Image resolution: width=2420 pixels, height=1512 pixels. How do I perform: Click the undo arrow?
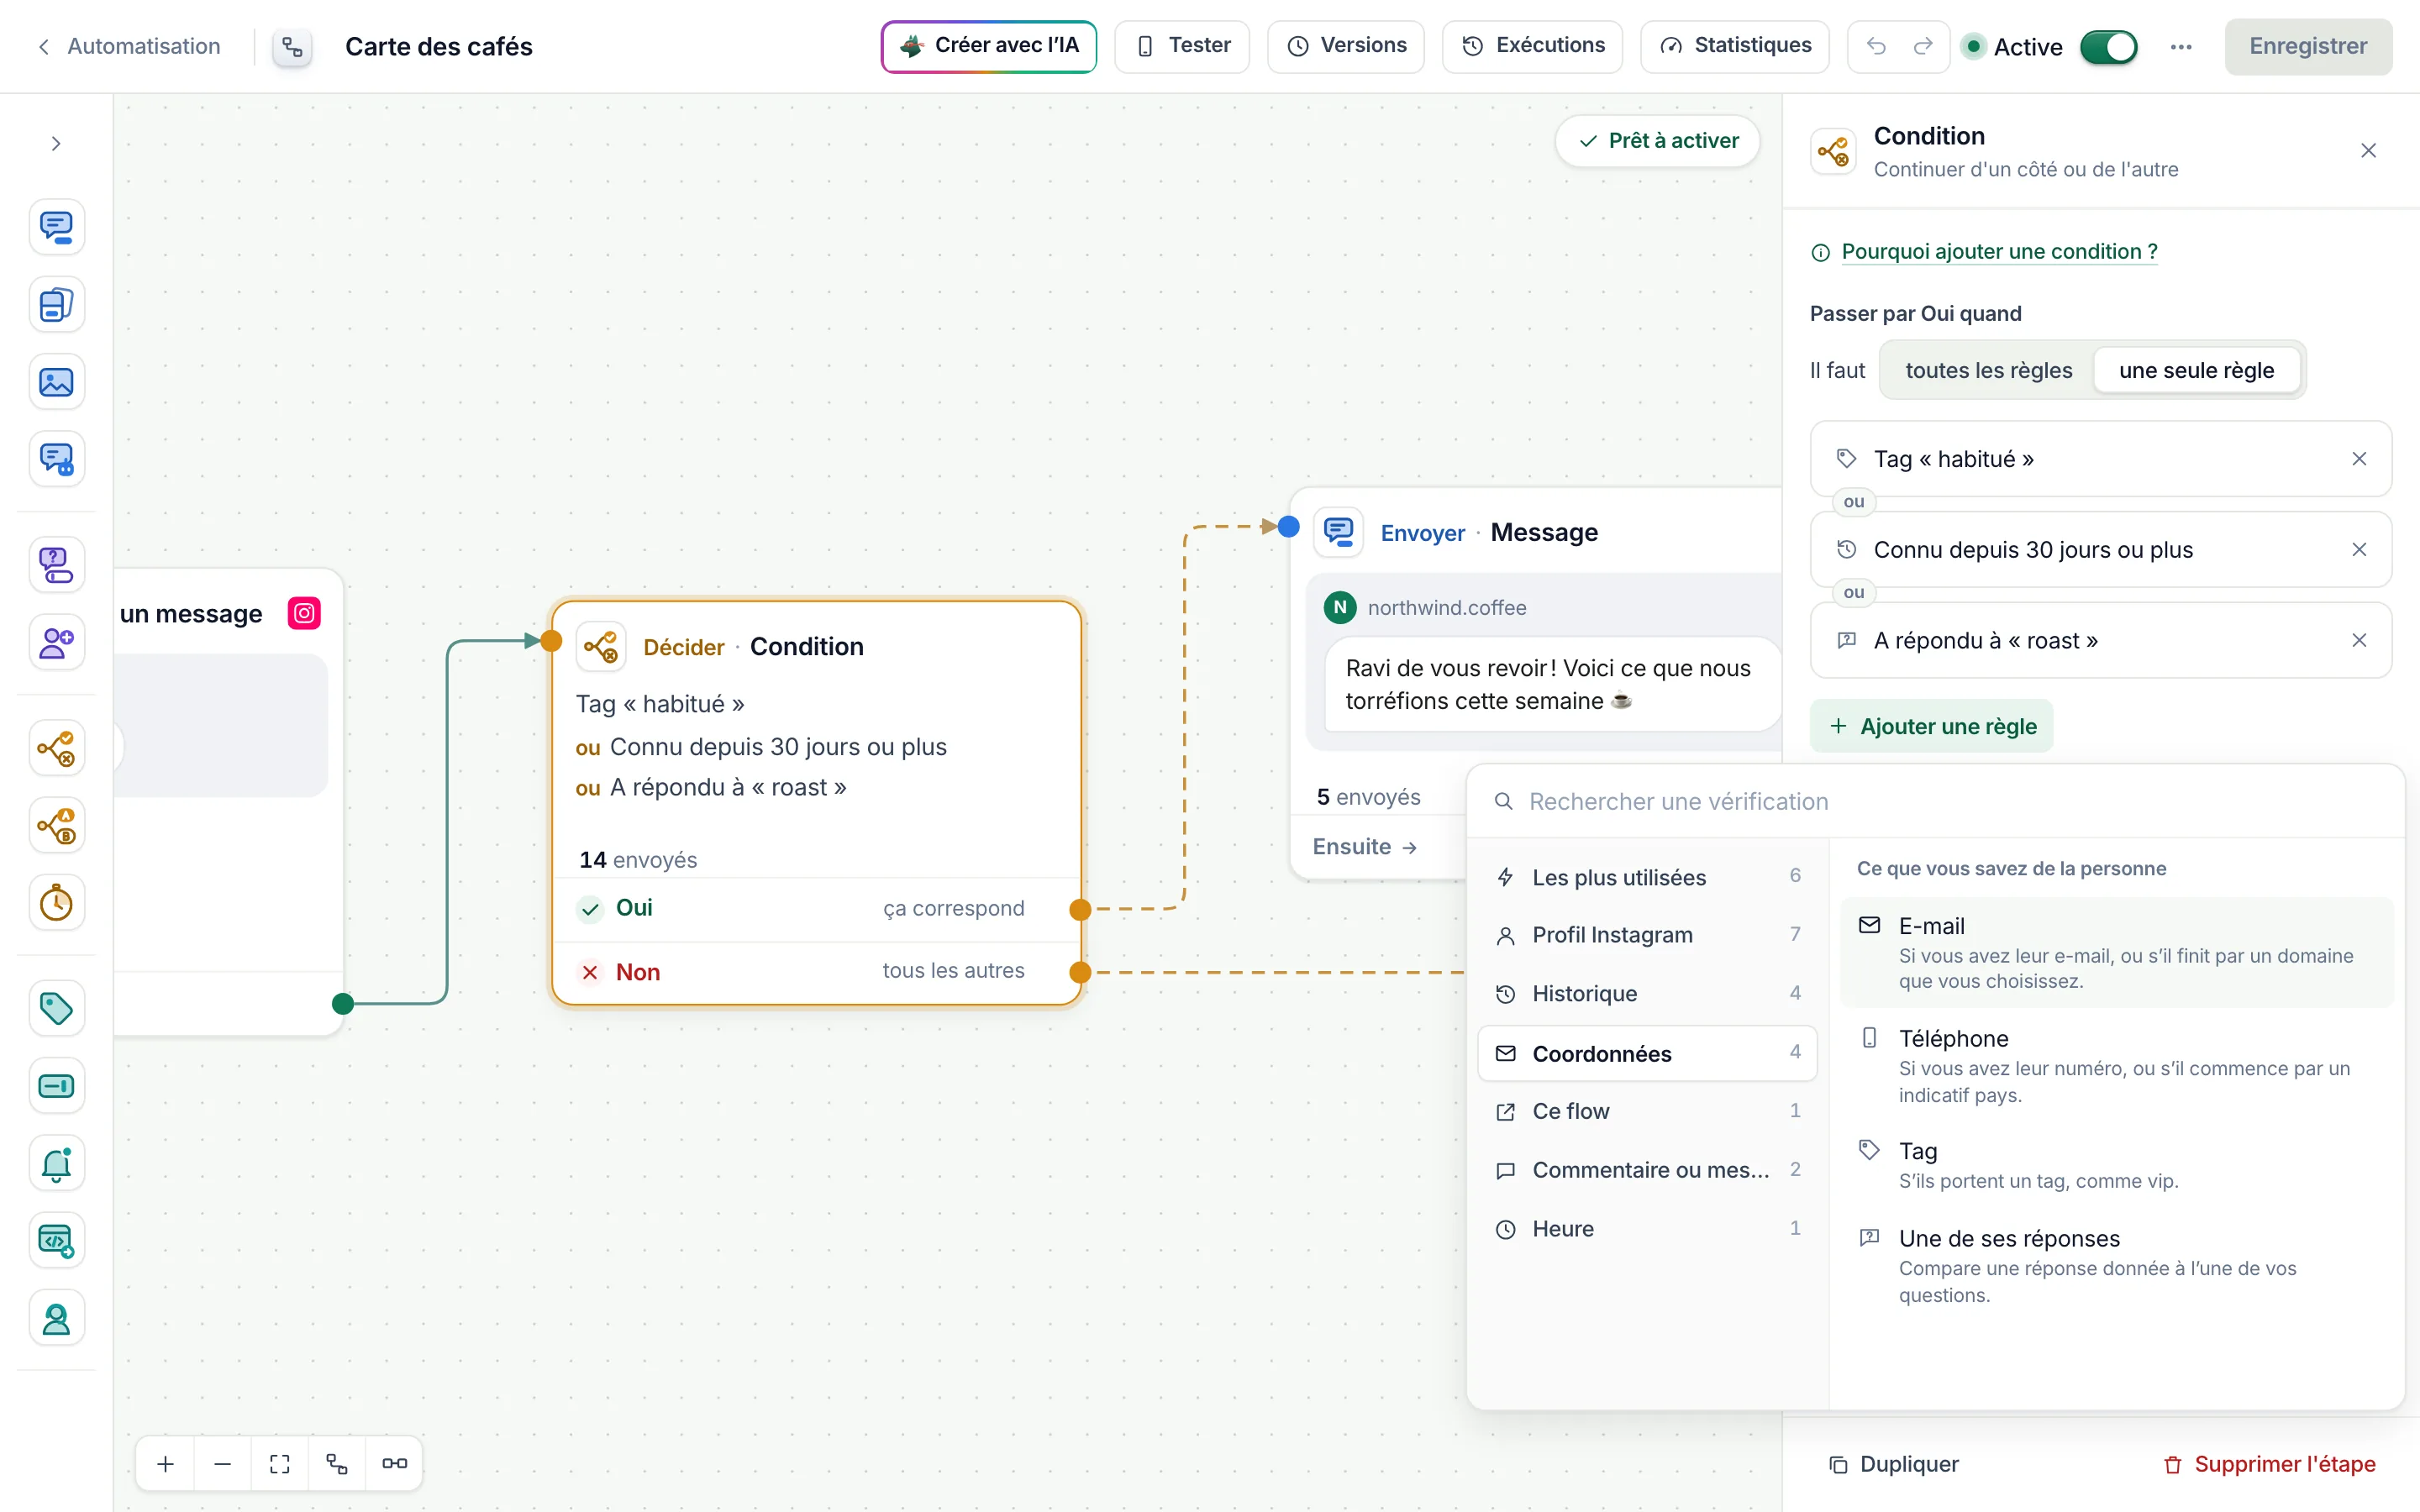1876,46
